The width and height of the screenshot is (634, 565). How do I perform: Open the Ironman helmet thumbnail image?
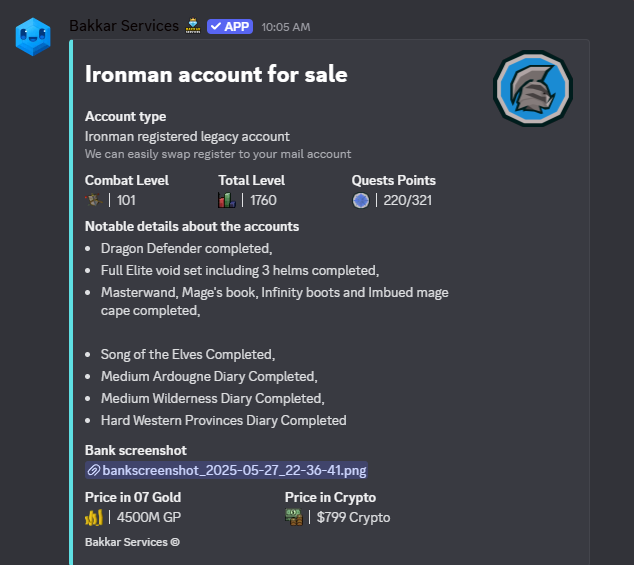533,88
